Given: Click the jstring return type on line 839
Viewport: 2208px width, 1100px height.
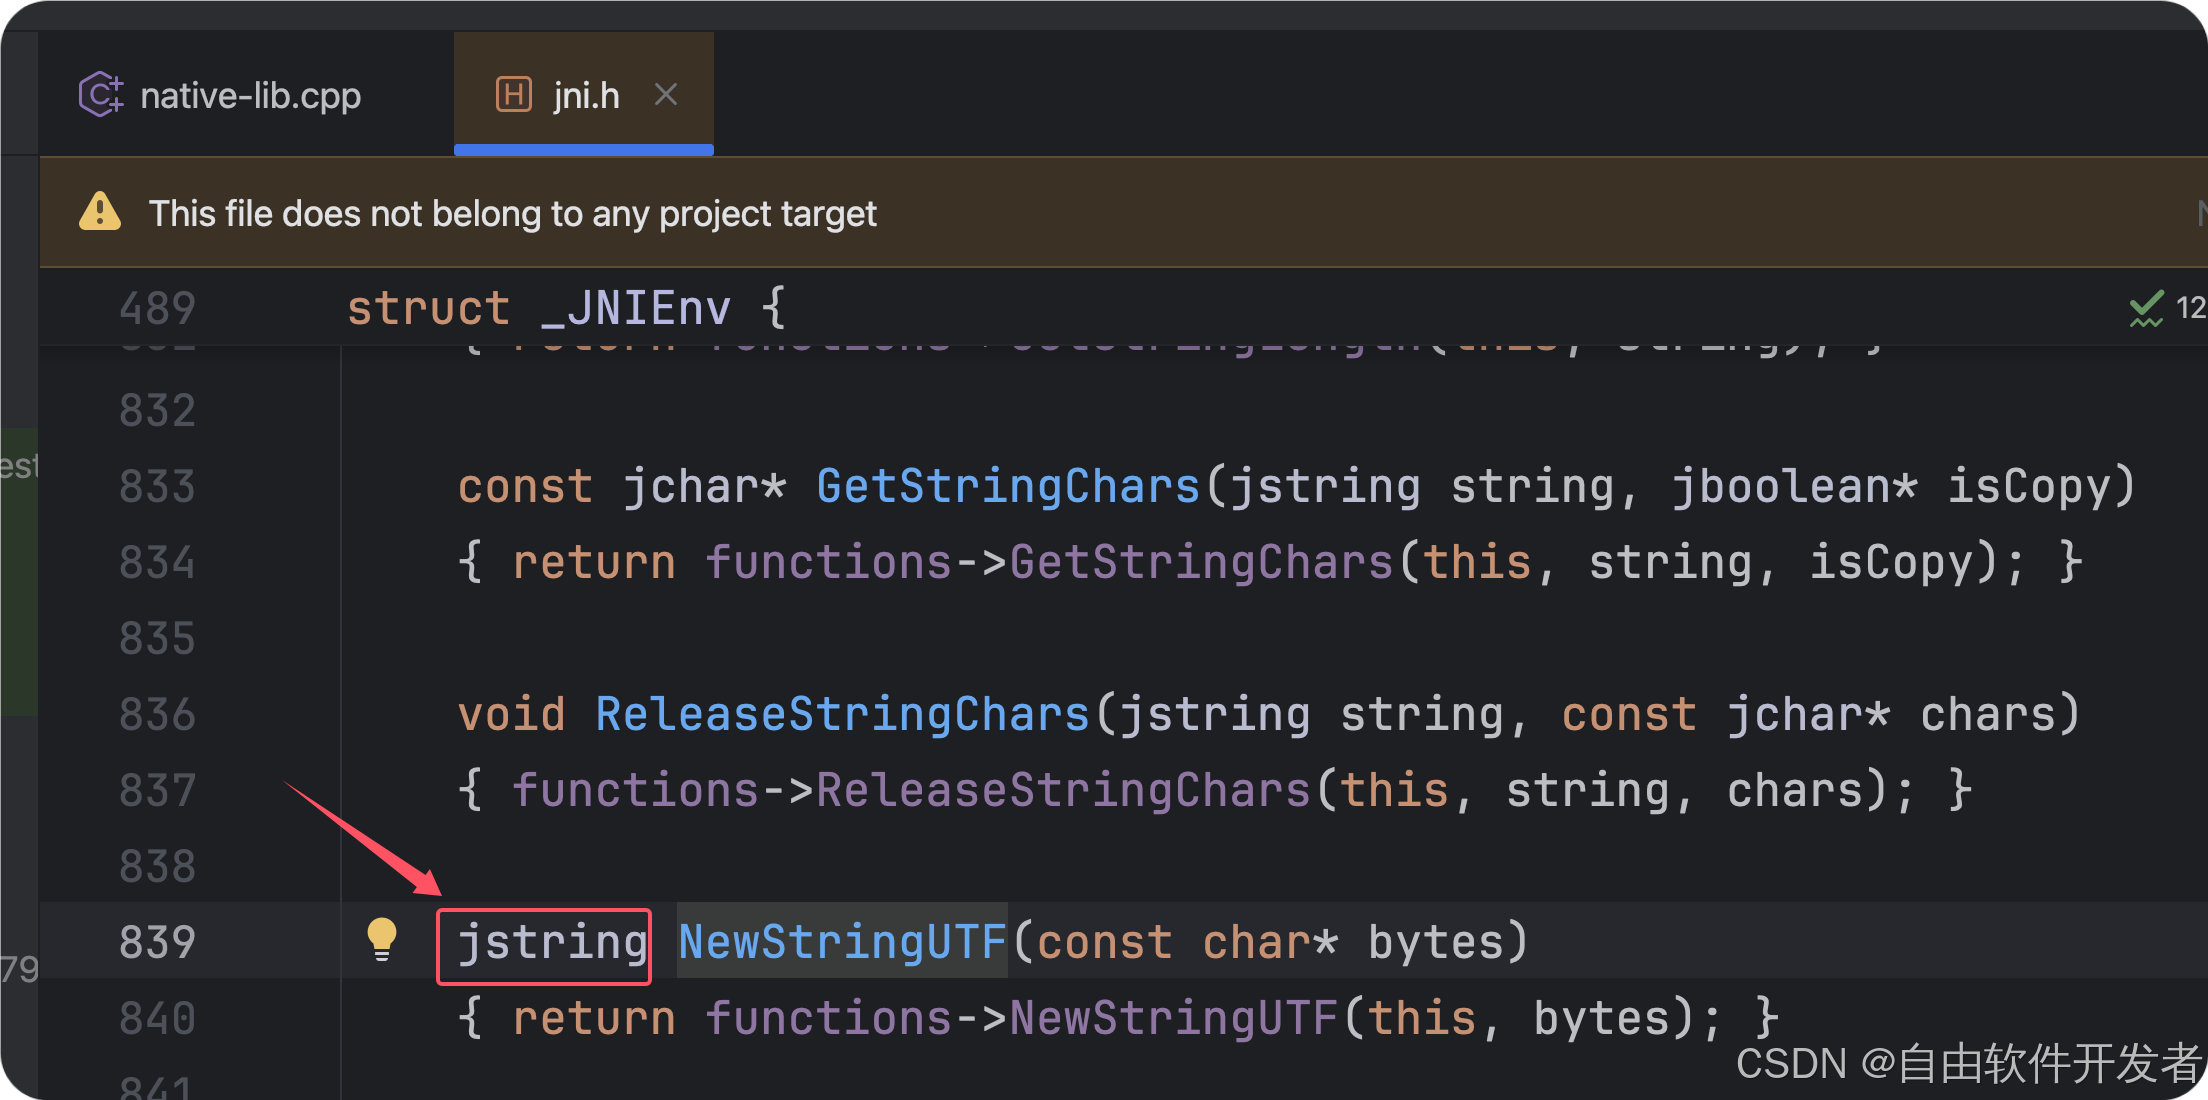Looking at the screenshot, I should (553, 942).
